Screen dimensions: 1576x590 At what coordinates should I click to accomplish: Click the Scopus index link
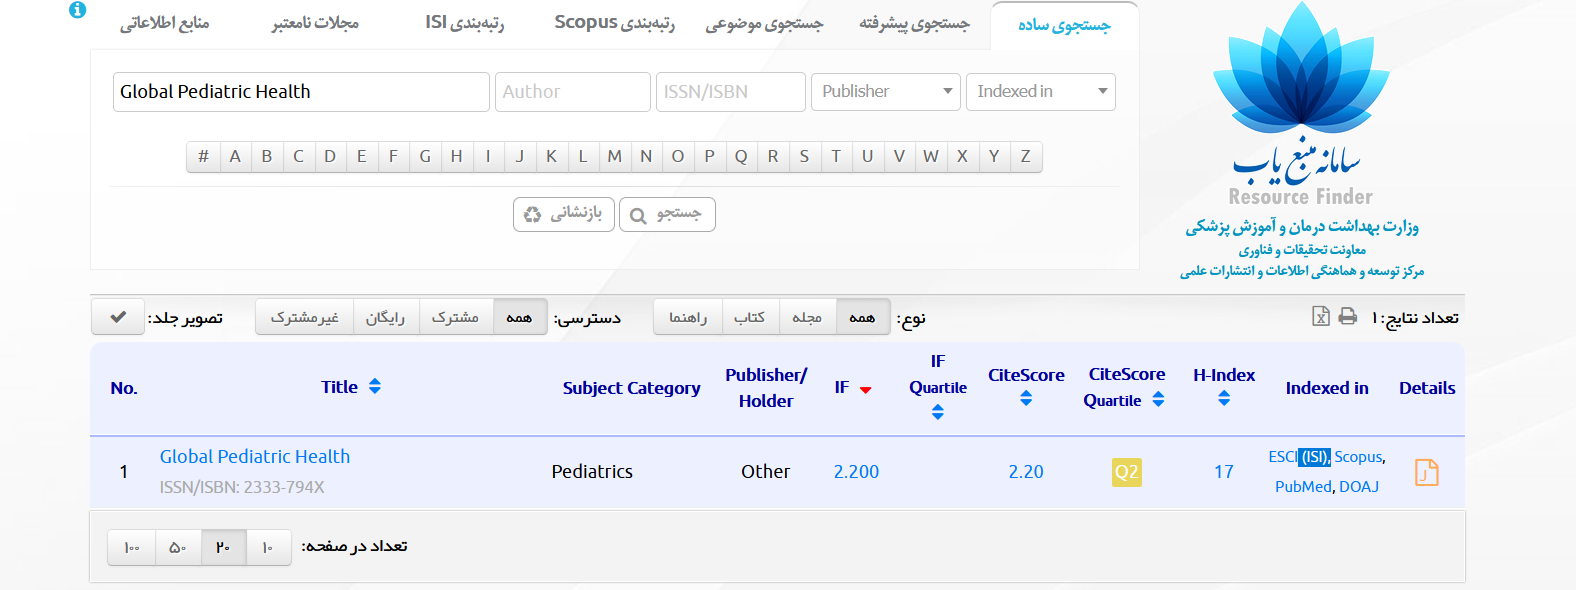(1358, 457)
